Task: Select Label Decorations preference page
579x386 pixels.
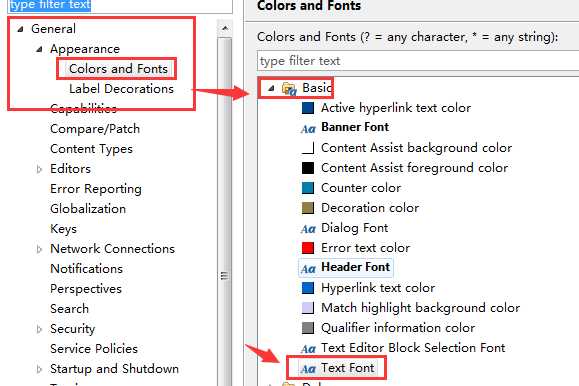Action: [121, 89]
